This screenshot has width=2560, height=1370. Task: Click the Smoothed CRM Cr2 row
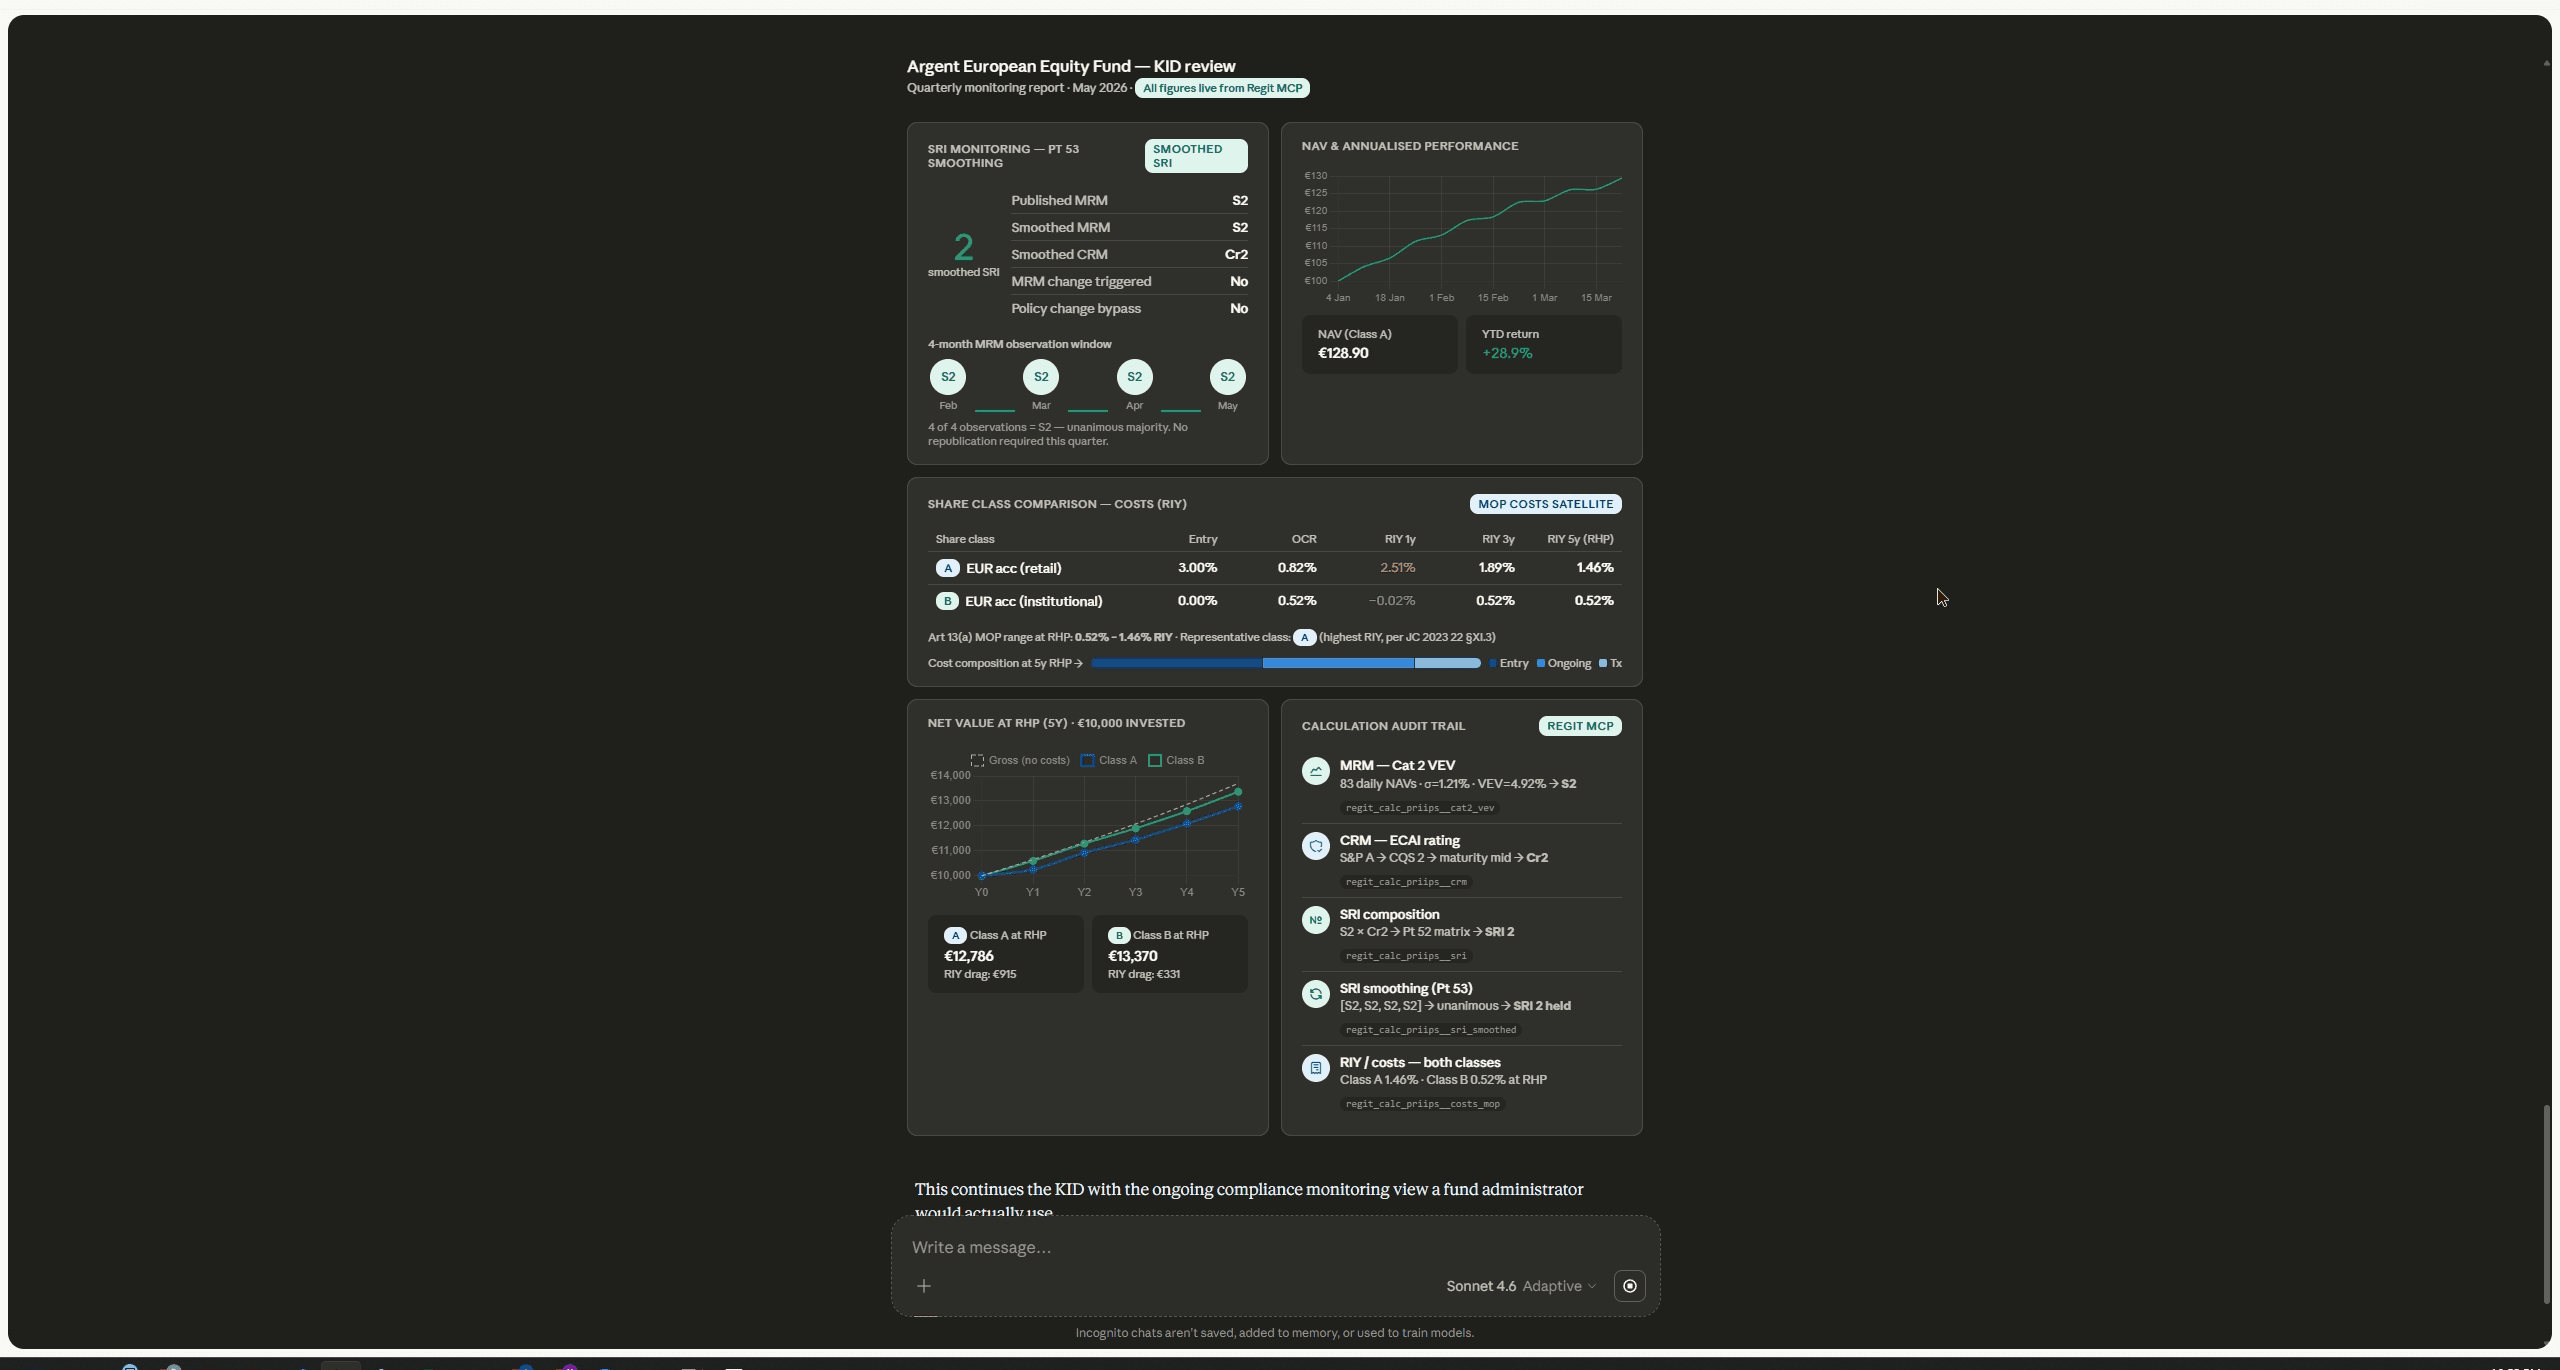tap(1129, 254)
